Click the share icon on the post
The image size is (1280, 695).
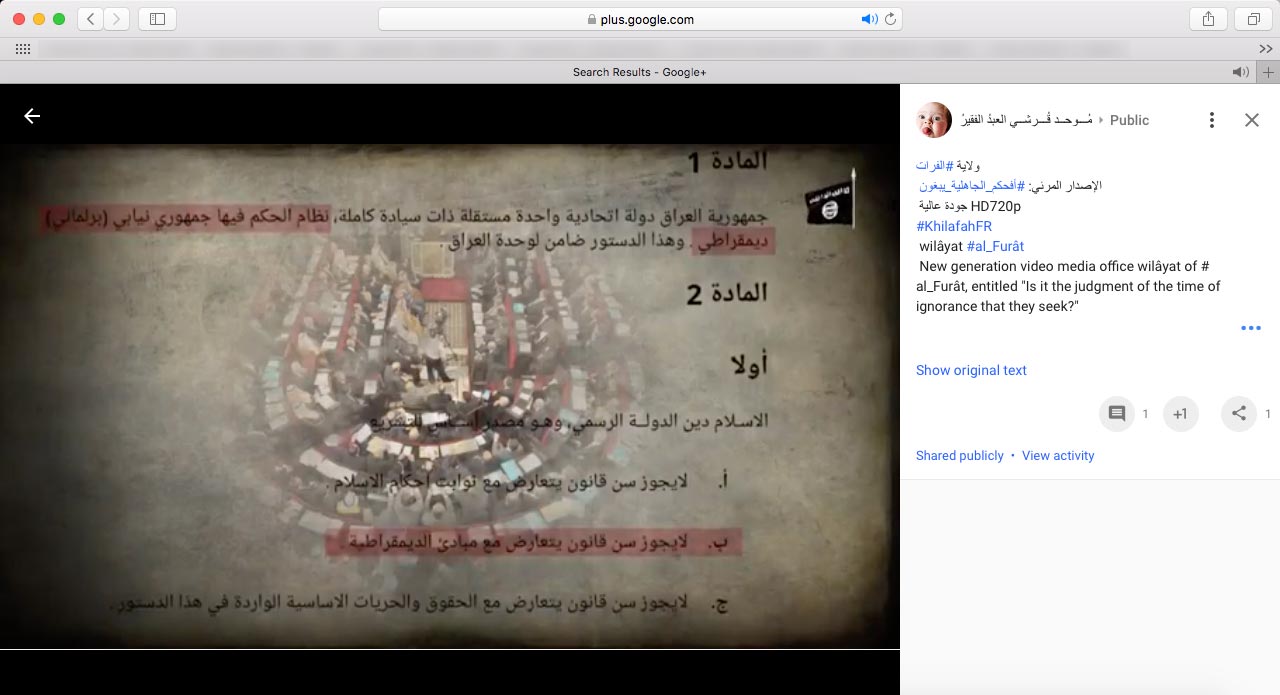click(x=1238, y=414)
